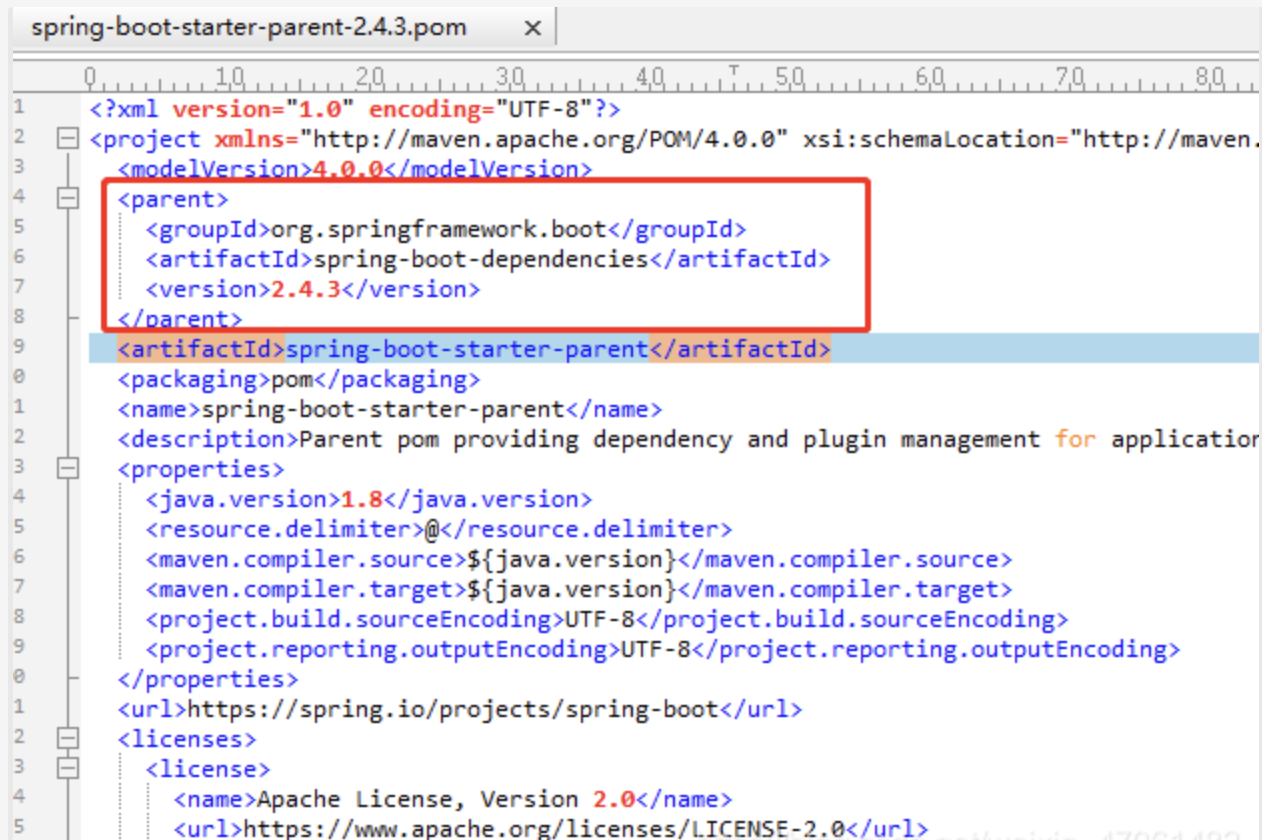Collapse the license element fold marker
The width and height of the screenshot is (1262, 840).
point(67,768)
